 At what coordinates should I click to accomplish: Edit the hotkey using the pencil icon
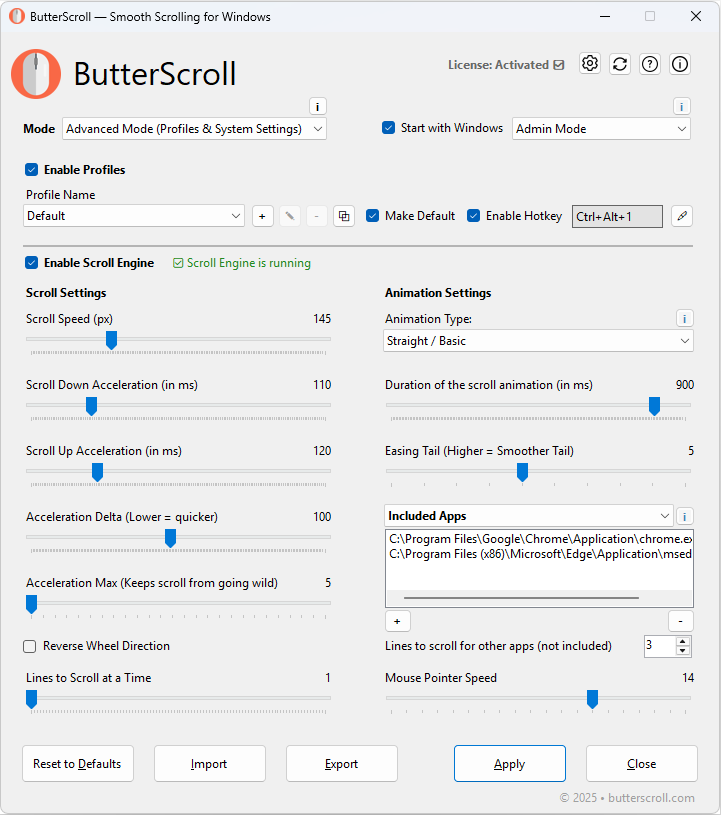tap(681, 216)
